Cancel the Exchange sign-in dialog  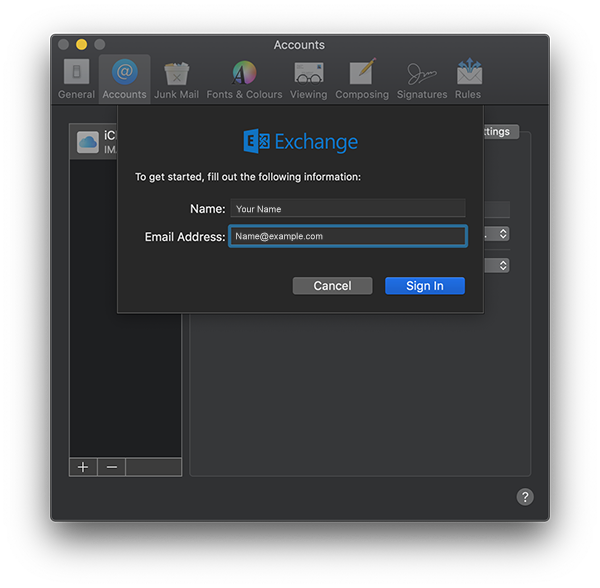click(332, 286)
